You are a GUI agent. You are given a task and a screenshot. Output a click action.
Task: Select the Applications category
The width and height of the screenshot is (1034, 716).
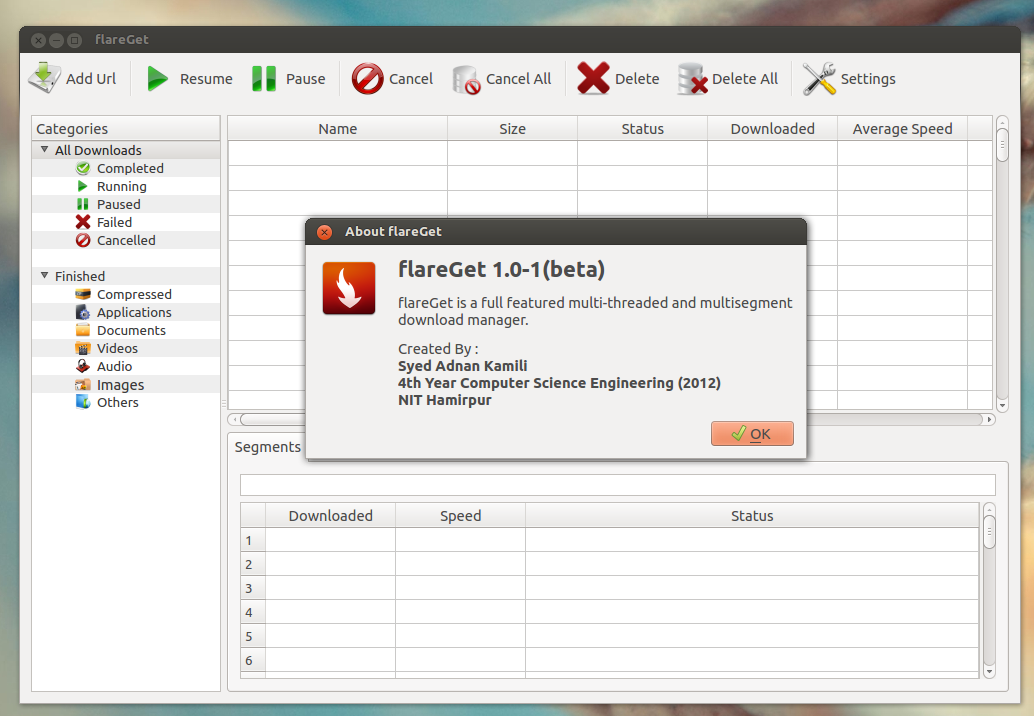coord(134,312)
